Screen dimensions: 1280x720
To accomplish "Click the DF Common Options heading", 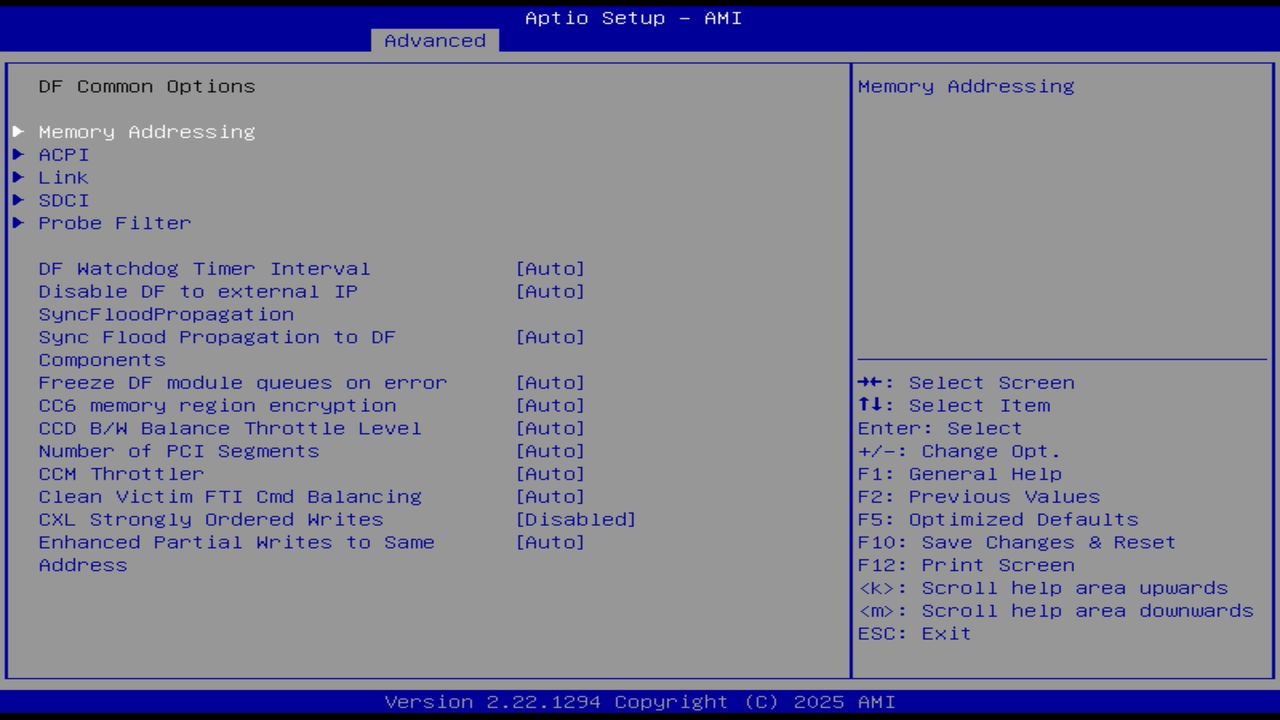I will click(146, 86).
